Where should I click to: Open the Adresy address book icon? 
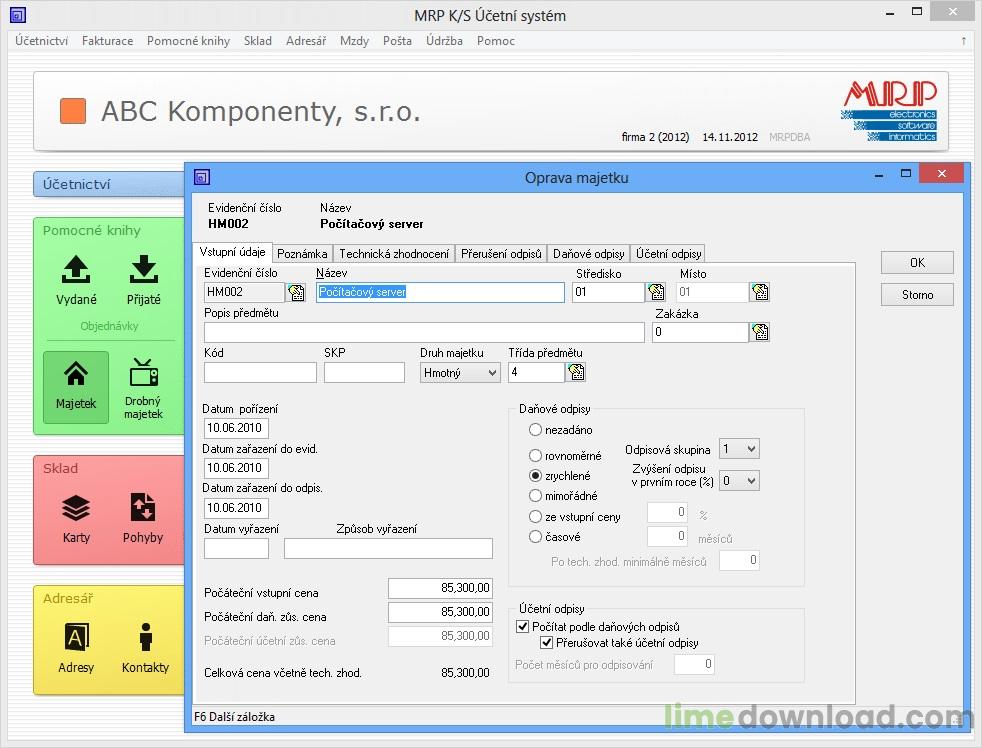(x=76, y=646)
